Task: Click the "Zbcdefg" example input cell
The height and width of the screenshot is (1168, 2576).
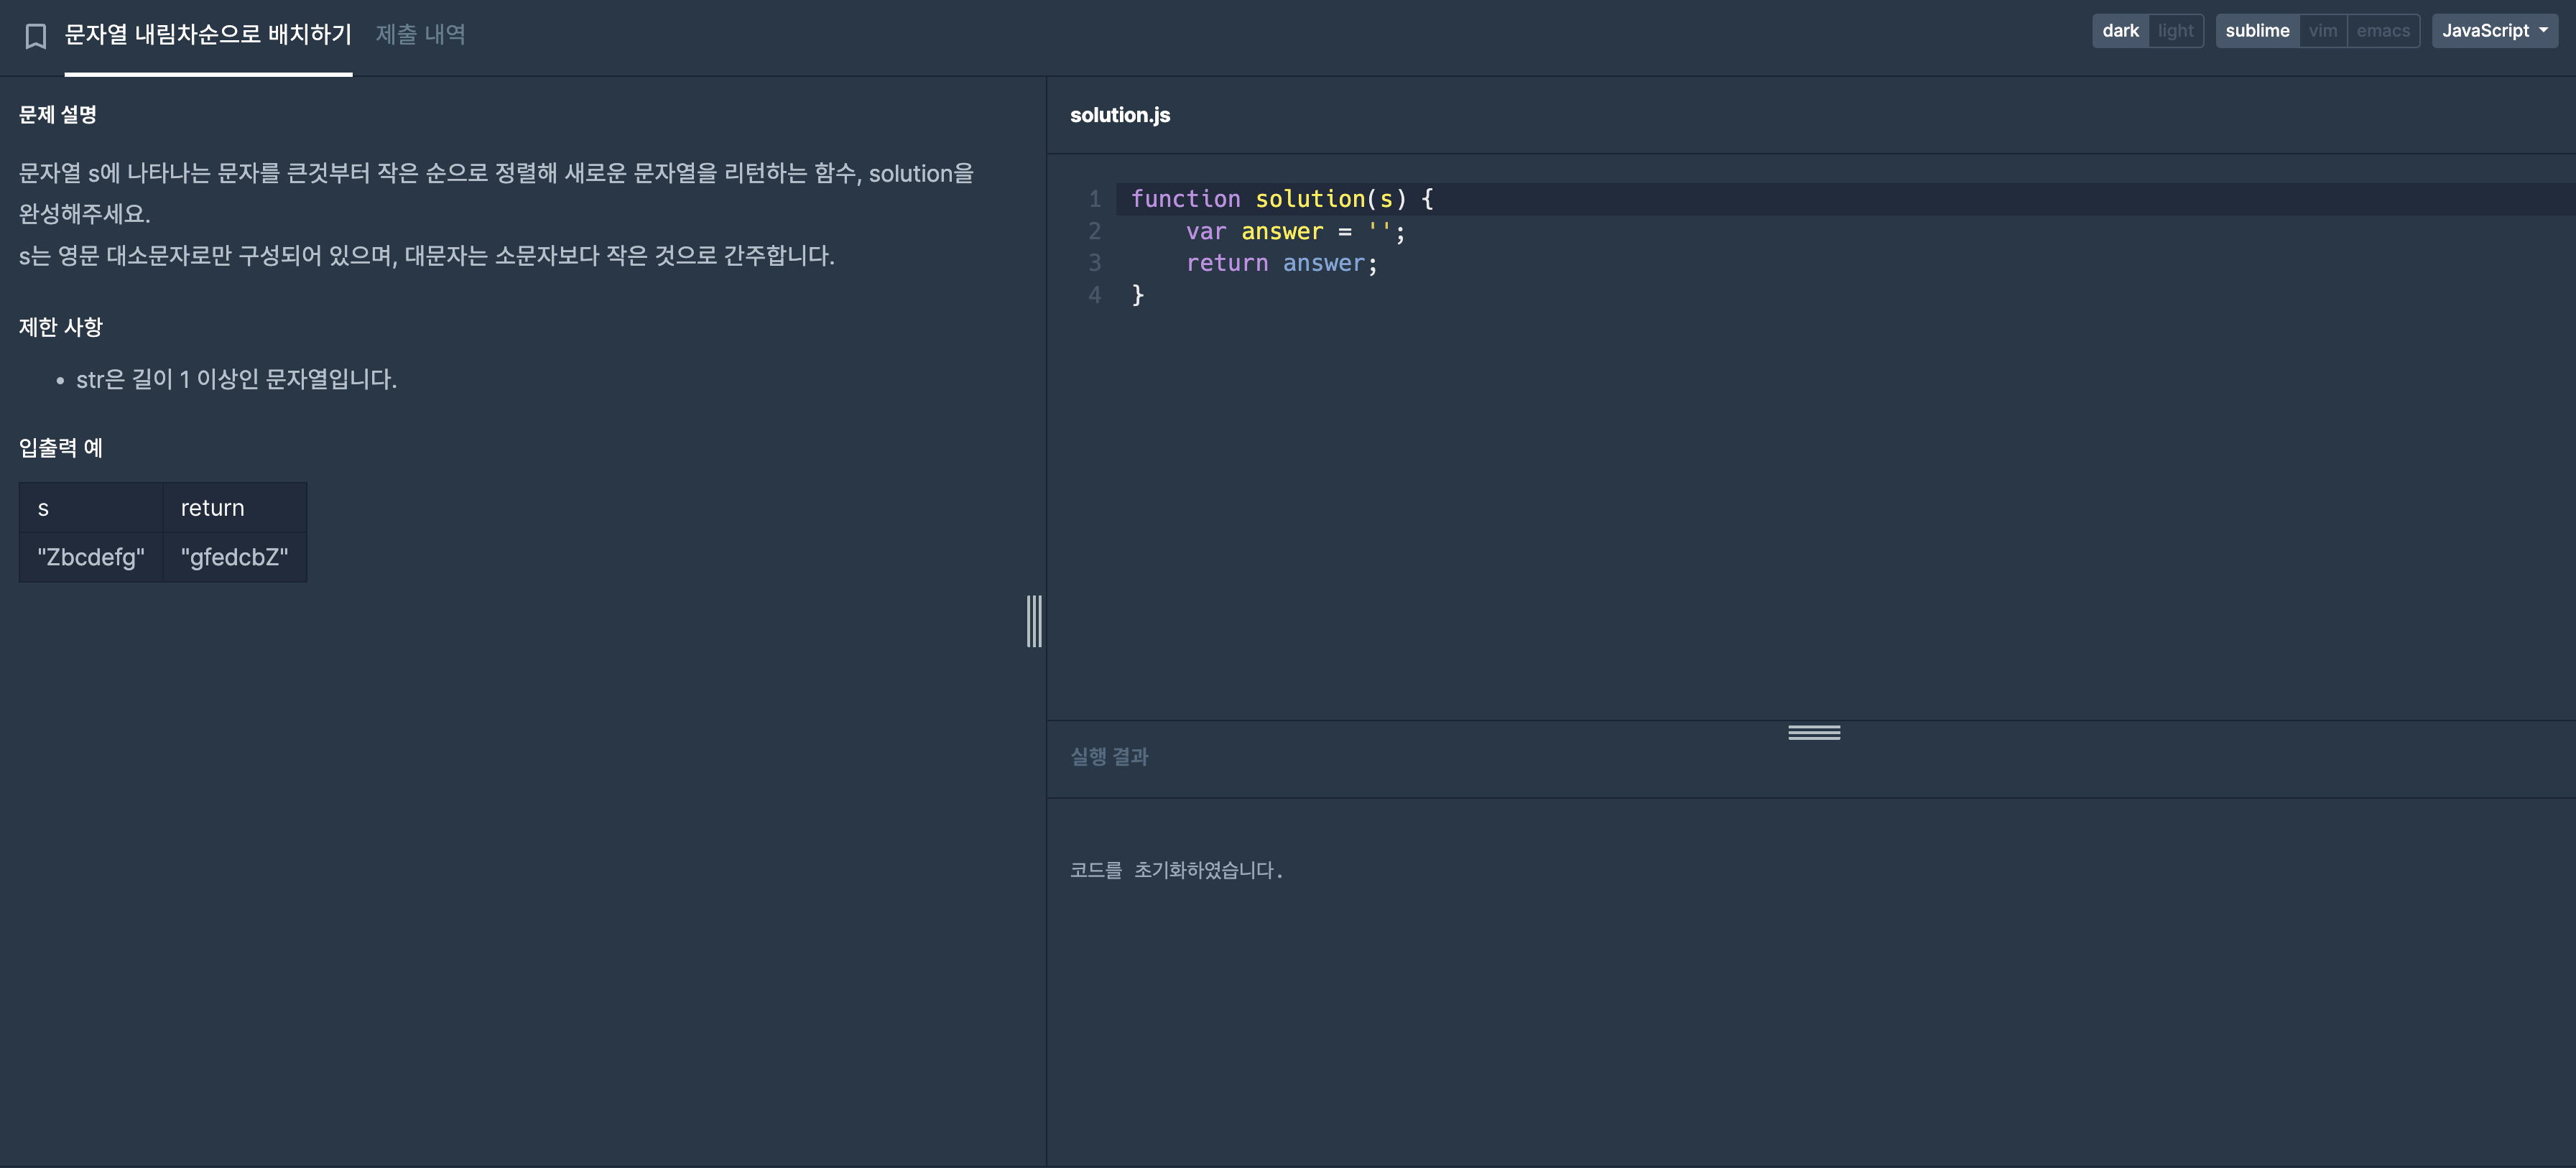Action: (90, 557)
